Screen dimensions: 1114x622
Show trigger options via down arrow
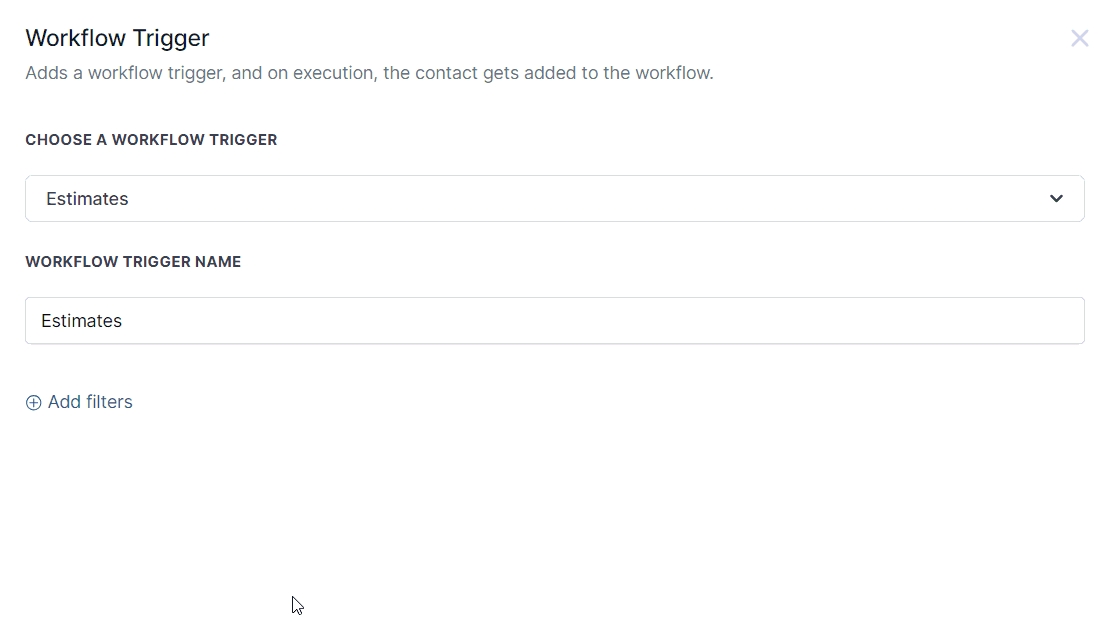[1056, 199]
